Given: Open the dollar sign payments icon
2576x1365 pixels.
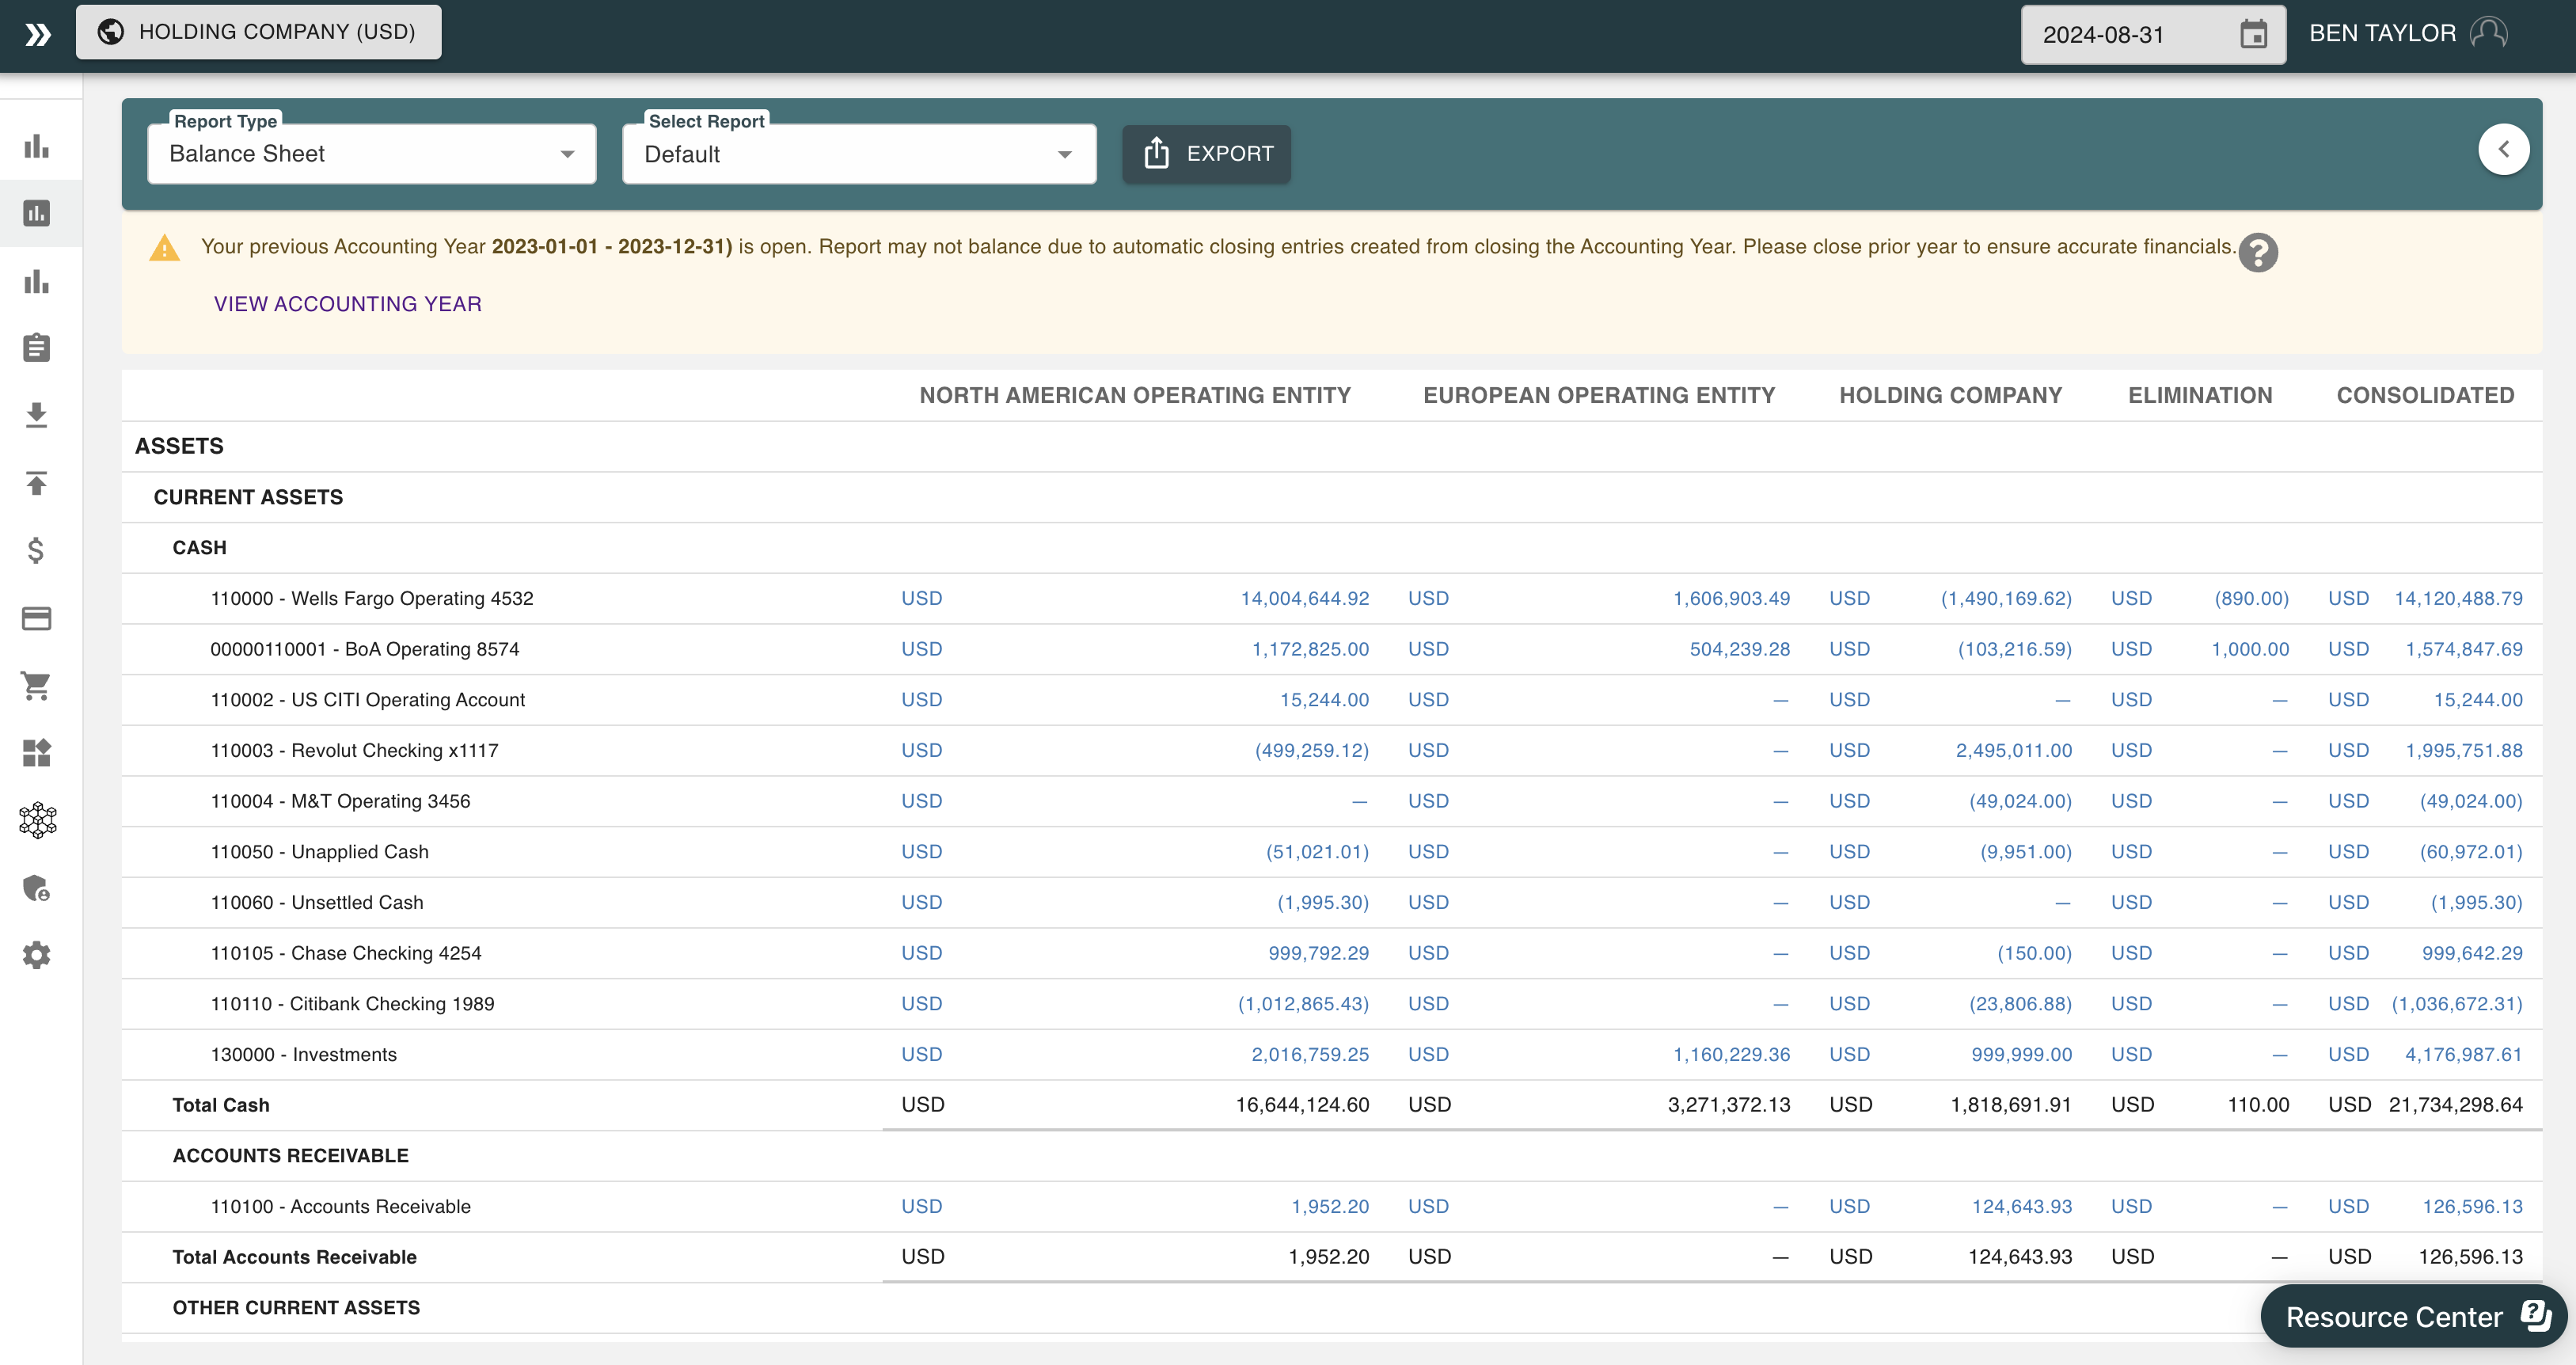Looking at the screenshot, I should point(37,549).
